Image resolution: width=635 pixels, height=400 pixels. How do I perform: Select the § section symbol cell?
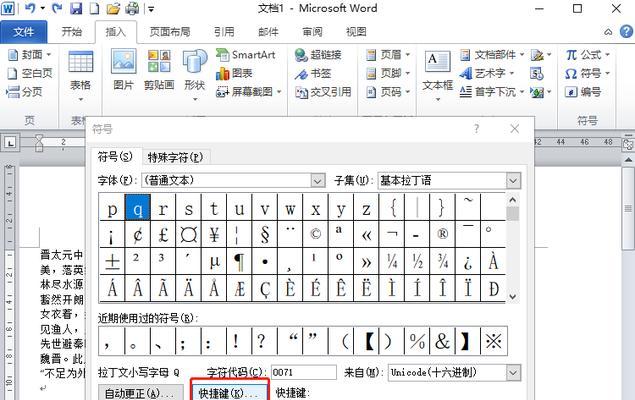tap(264, 234)
